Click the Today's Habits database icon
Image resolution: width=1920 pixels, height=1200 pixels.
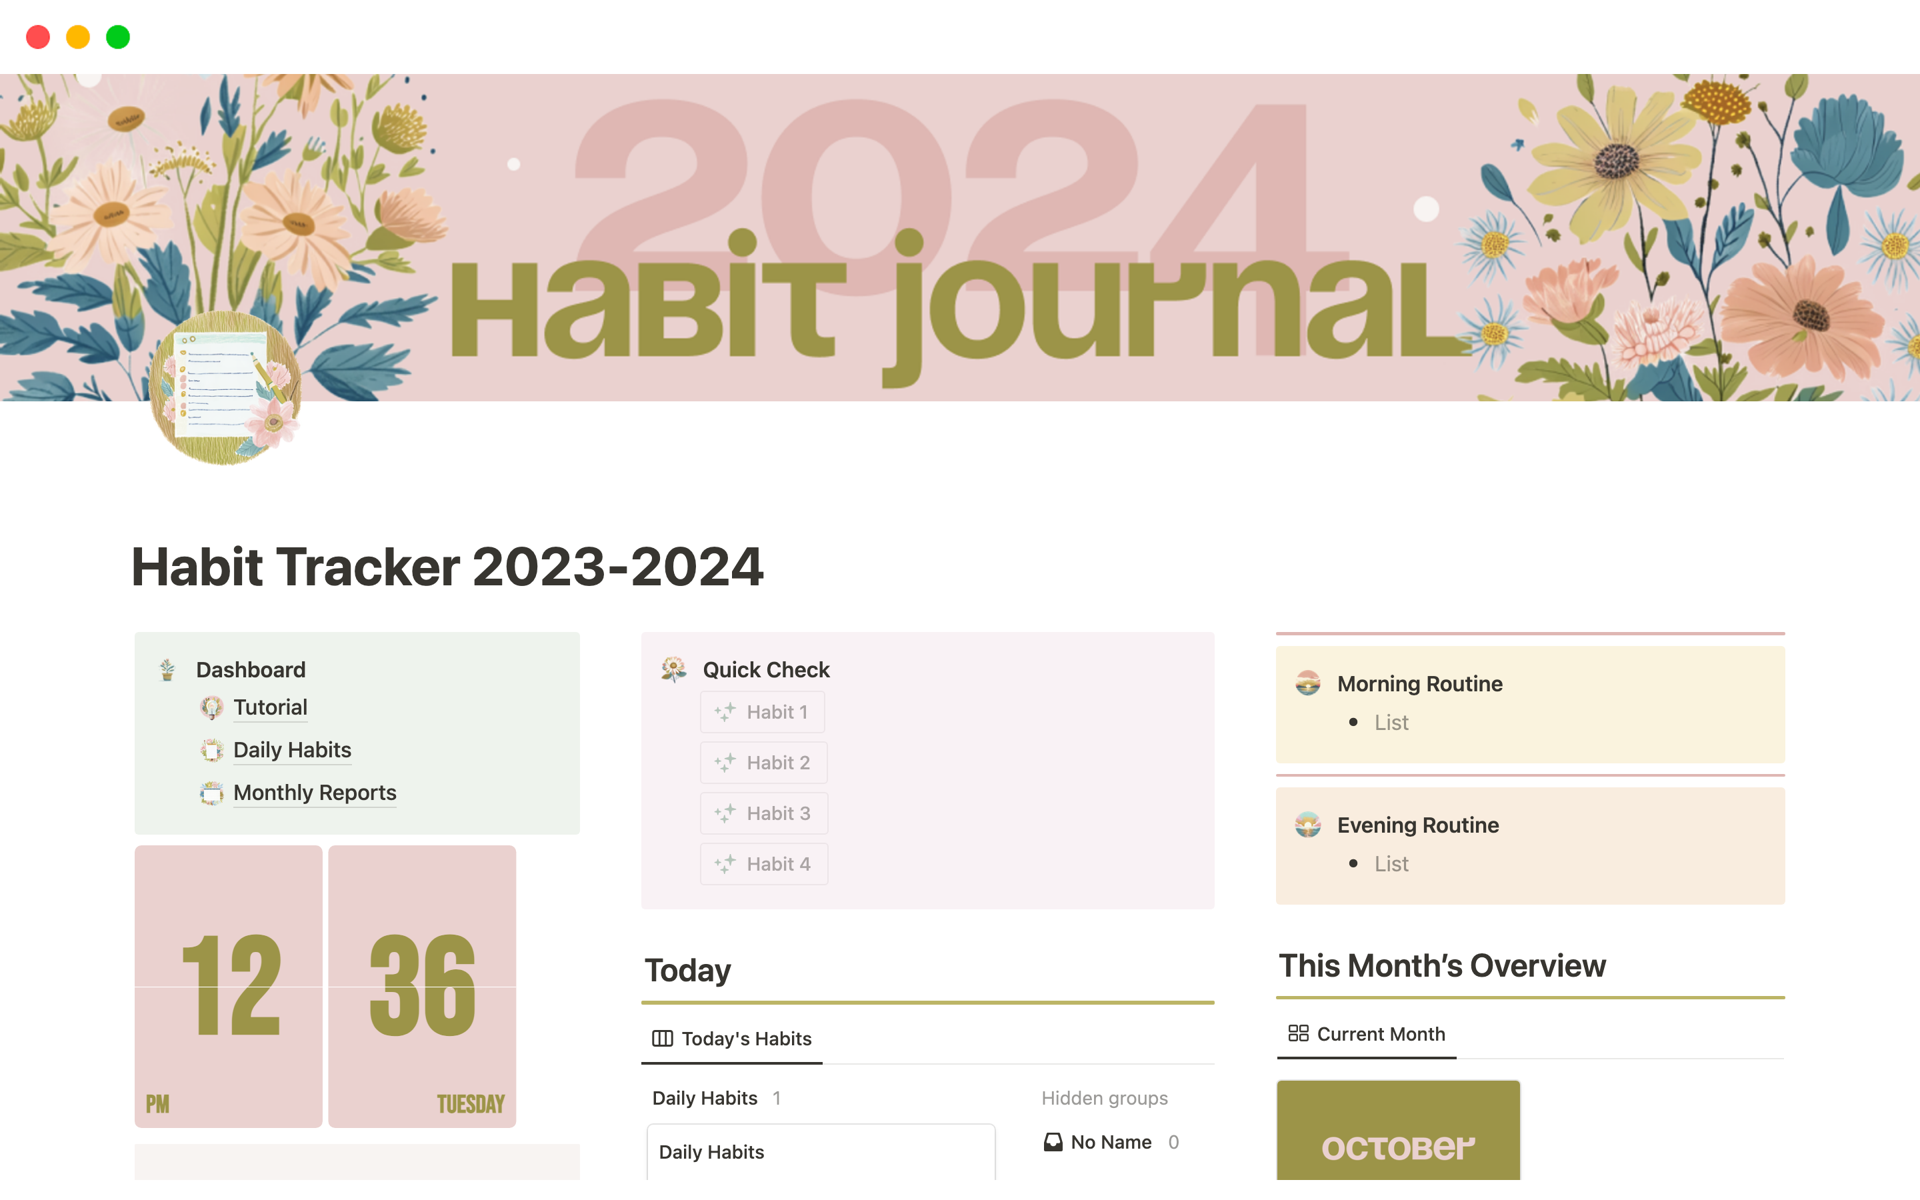pos(661,1037)
